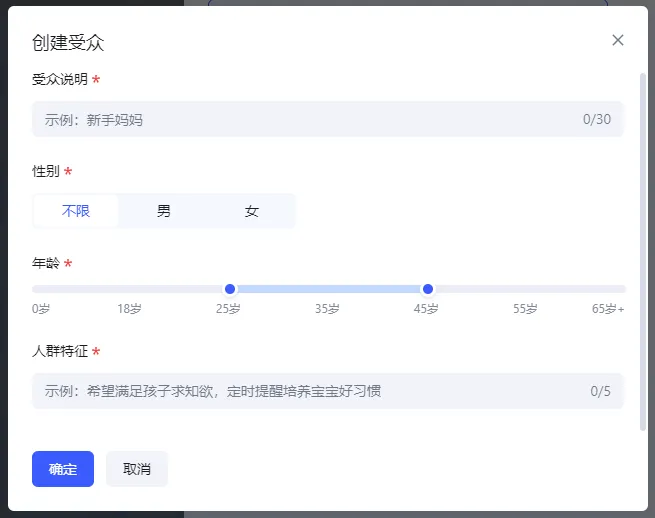This screenshot has height=518, width=655.
Task: Click the right age slider handle at 45岁
Action: click(428, 289)
